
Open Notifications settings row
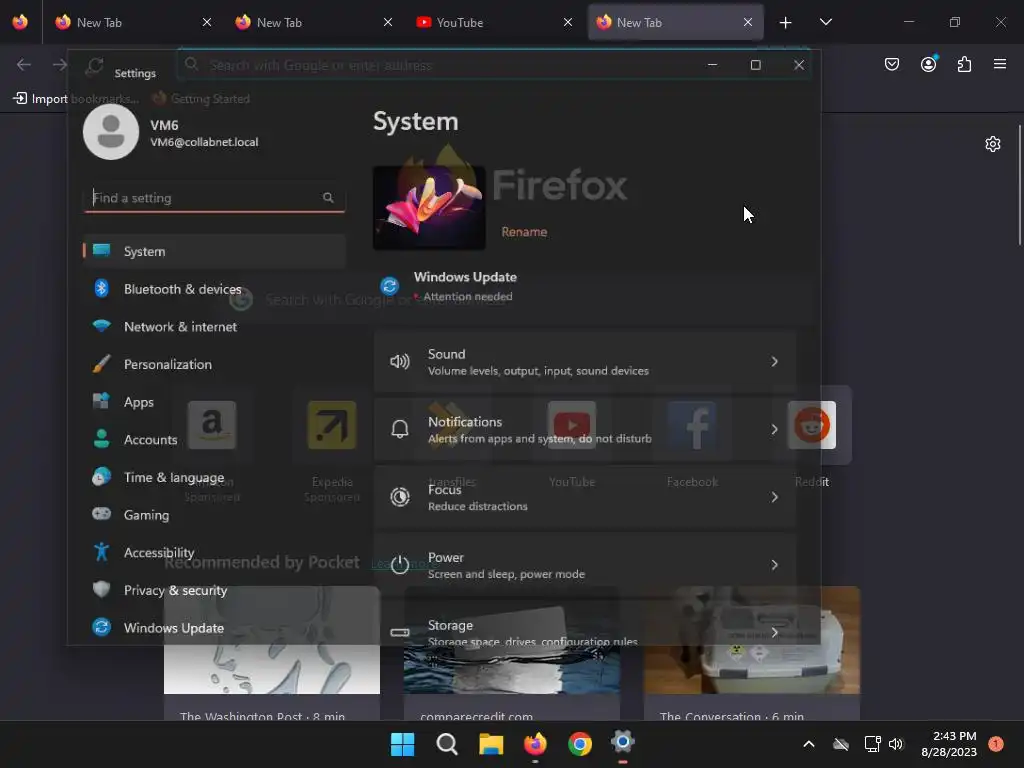[x=585, y=430]
